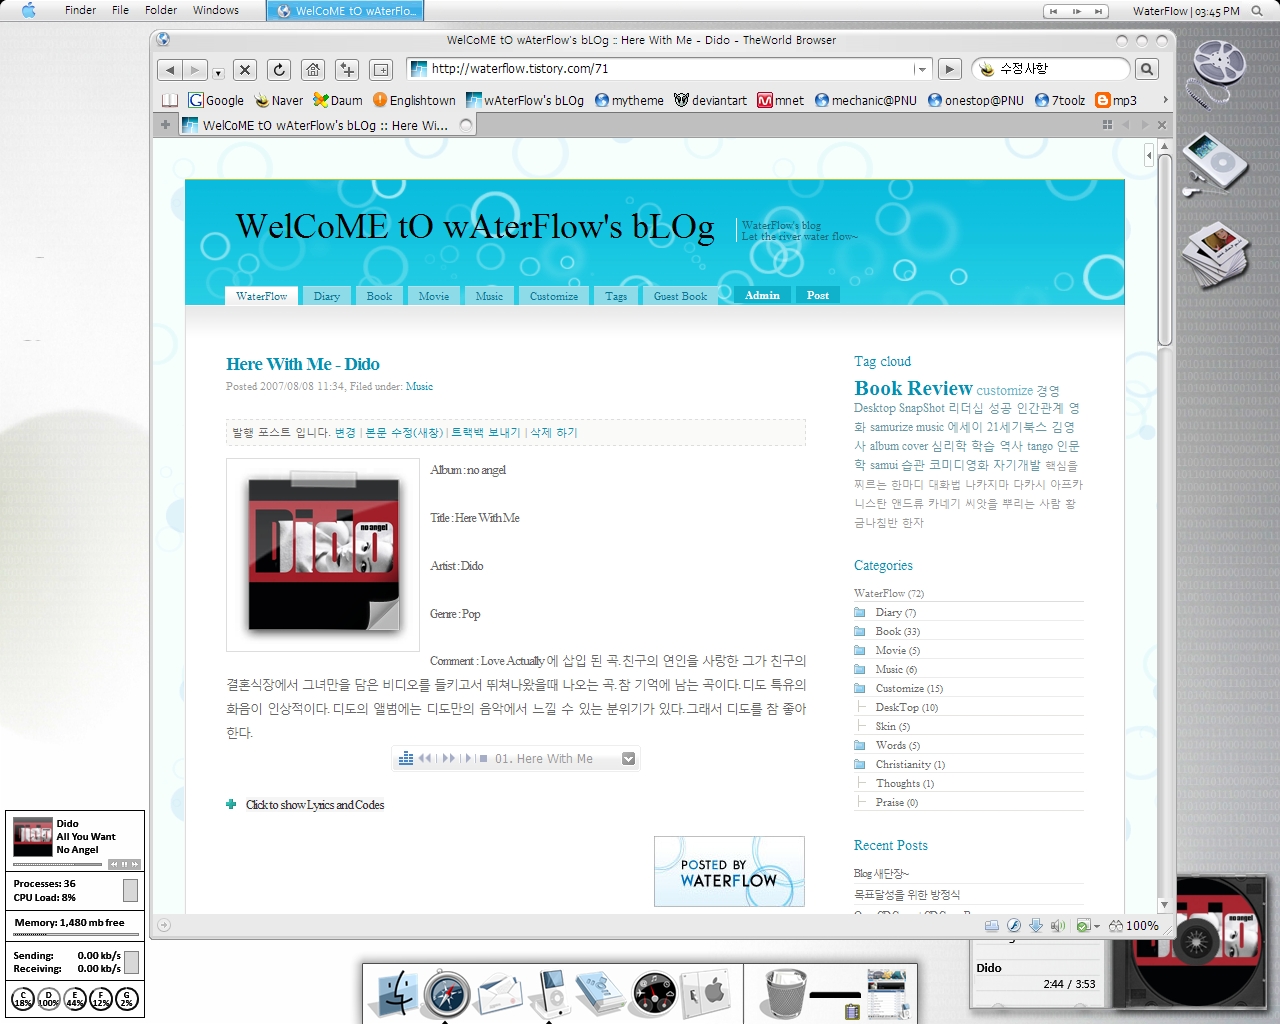Click the speaker mute icon in status bar

[1058, 926]
